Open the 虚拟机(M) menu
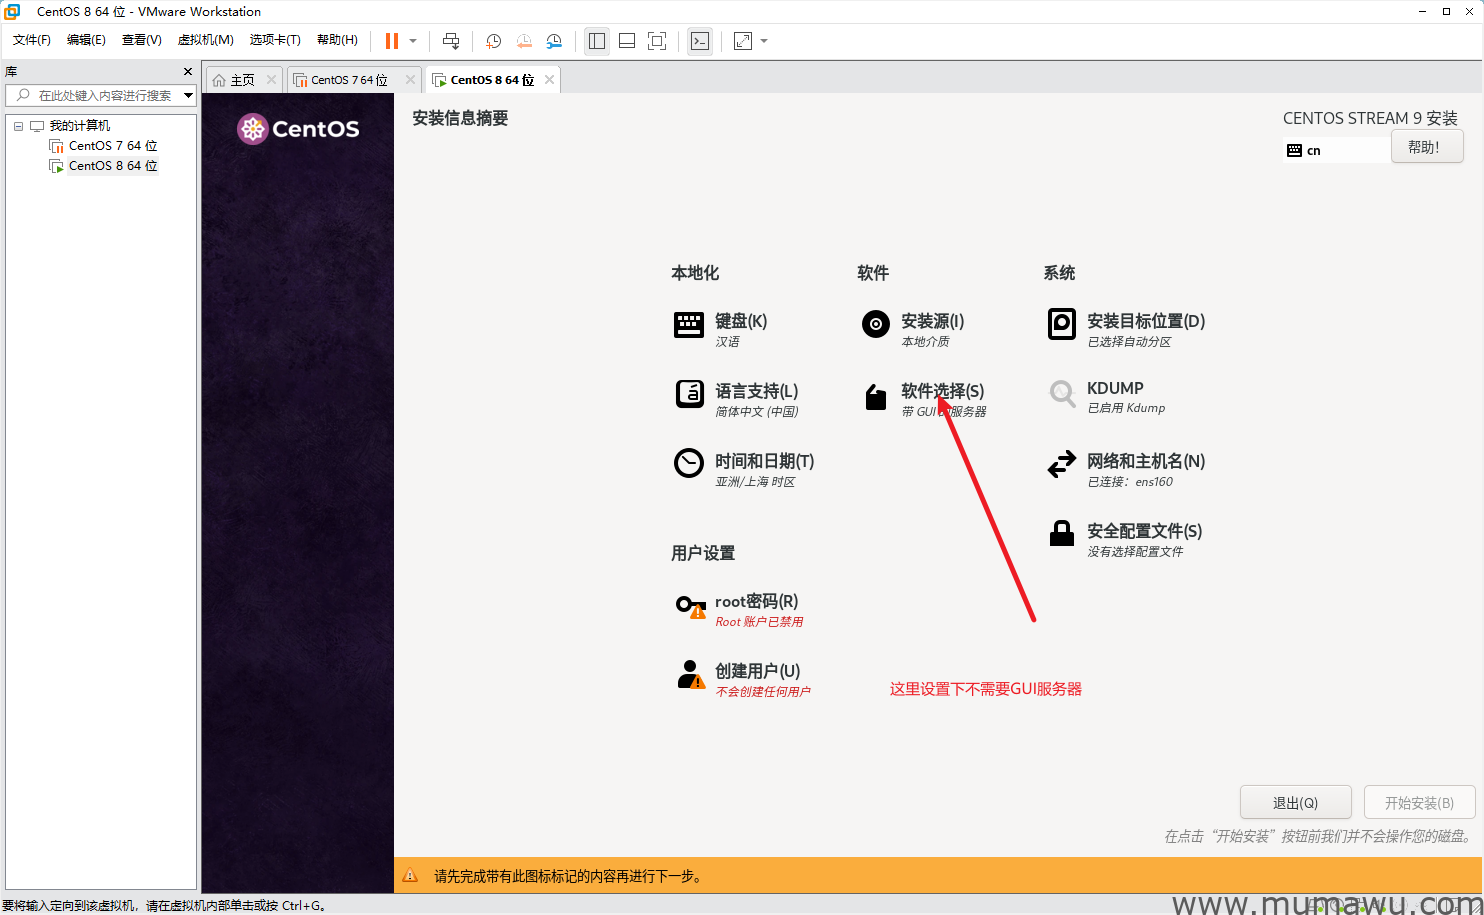This screenshot has width=1484, height=915. [x=205, y=40]
